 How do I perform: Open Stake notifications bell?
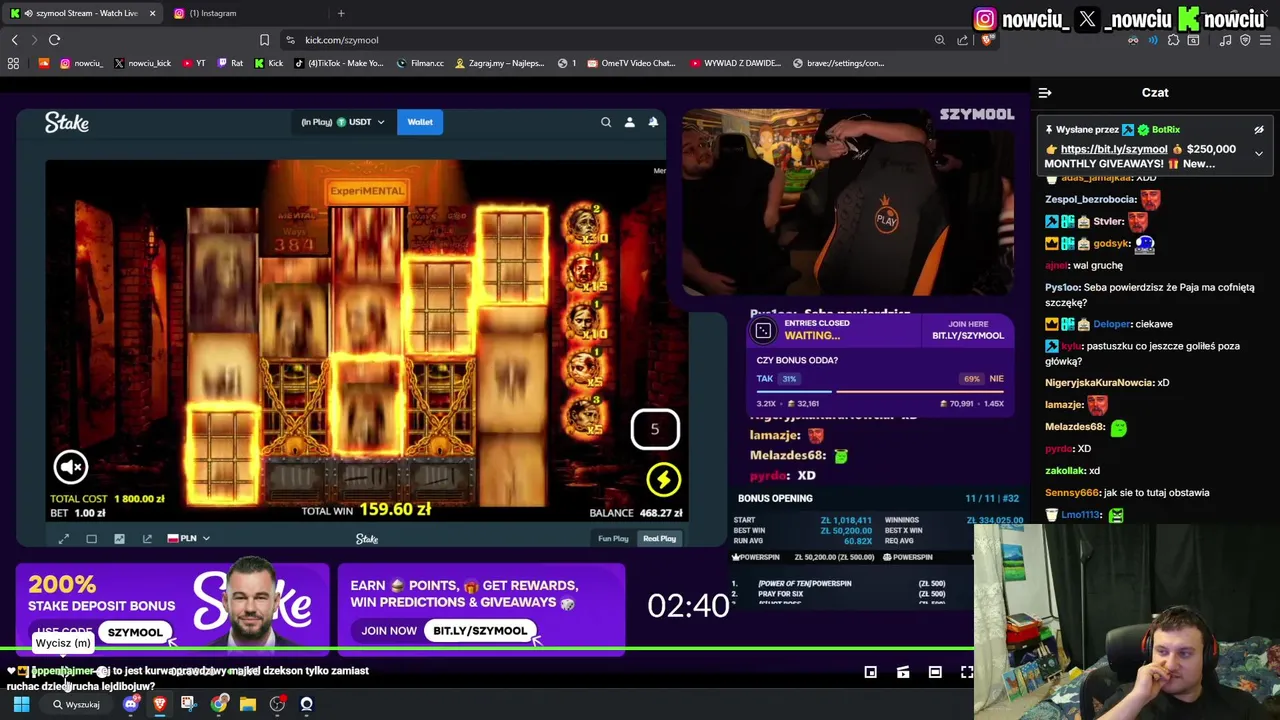[x=653, y=122]
